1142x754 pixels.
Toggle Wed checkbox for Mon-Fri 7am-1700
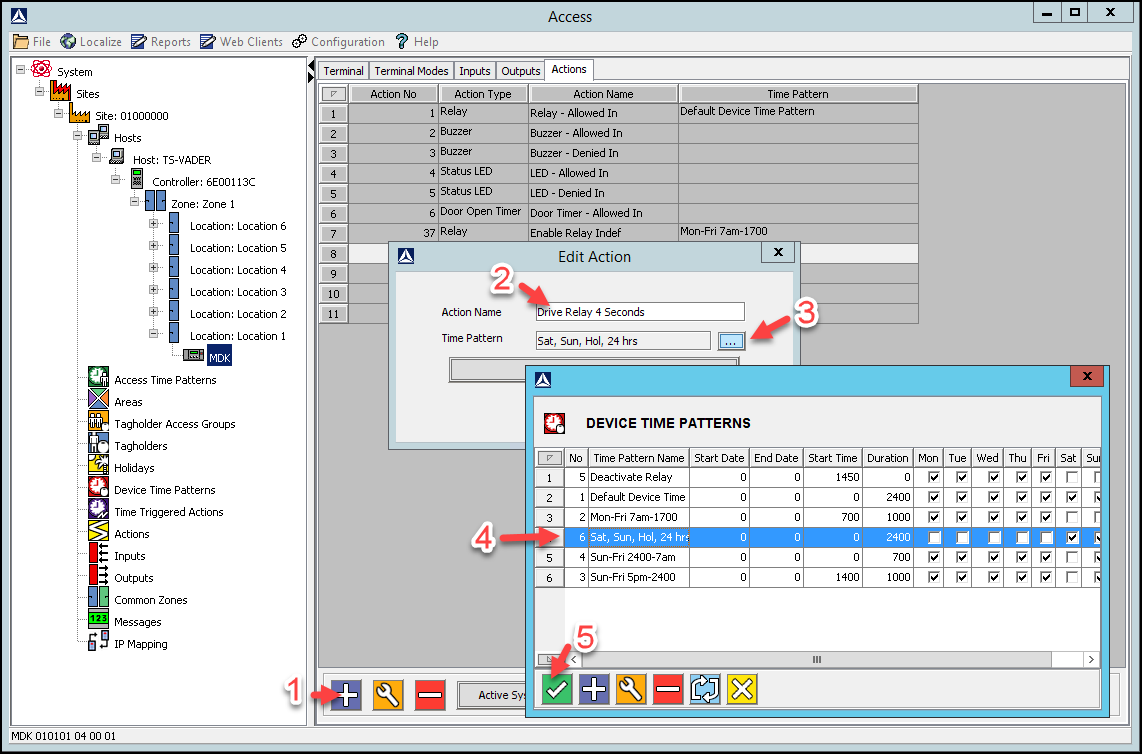pyautogui.click(x=993, y=517)
